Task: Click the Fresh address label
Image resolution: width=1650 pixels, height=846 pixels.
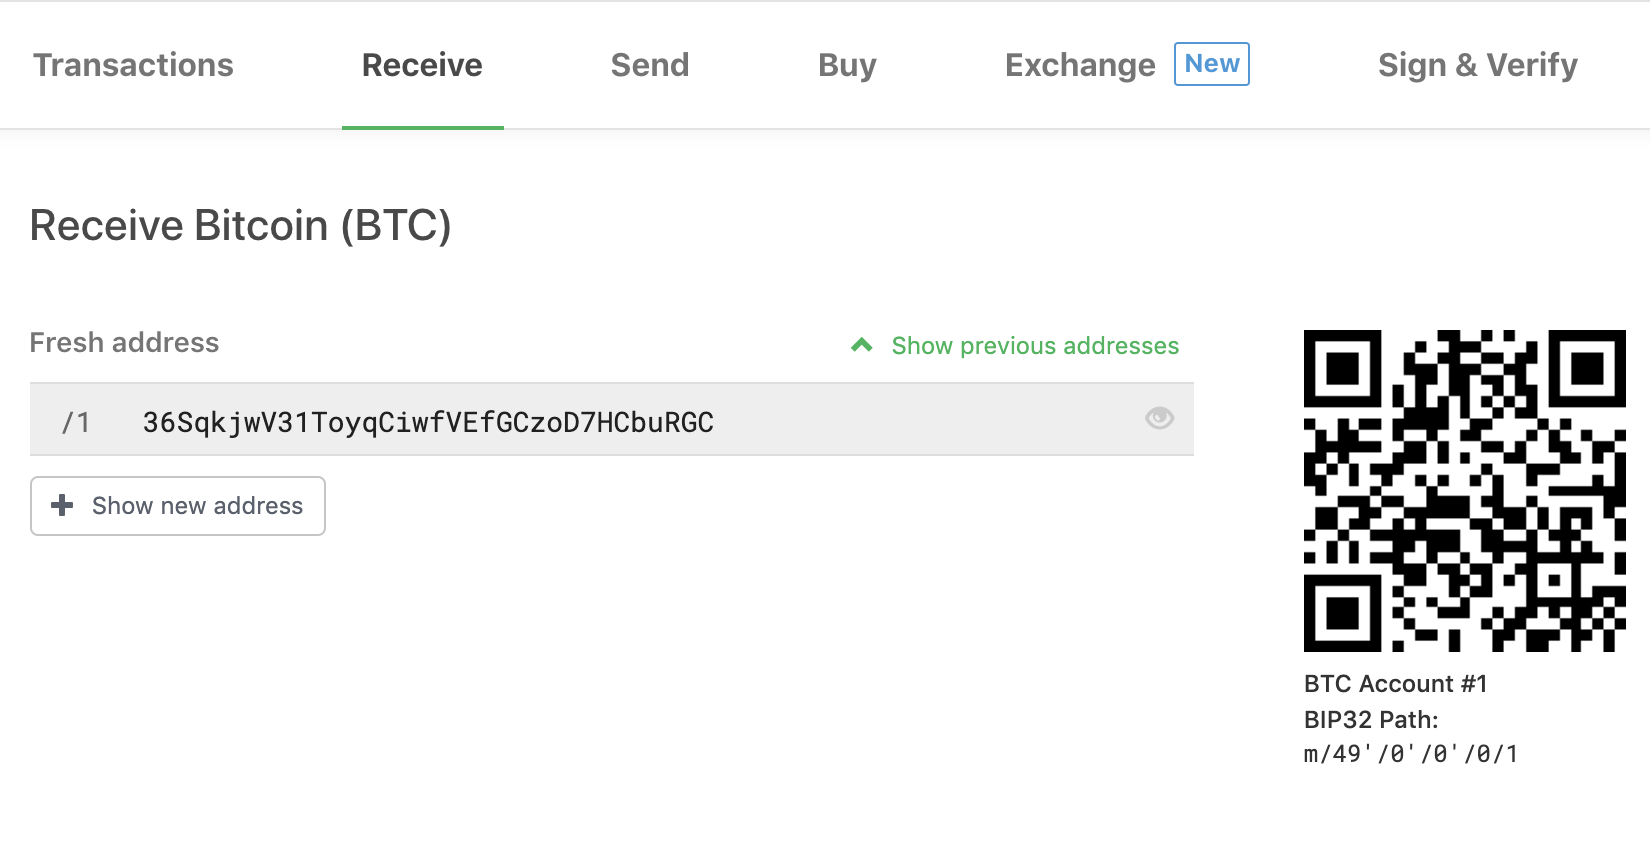Action: coord(124,343)
